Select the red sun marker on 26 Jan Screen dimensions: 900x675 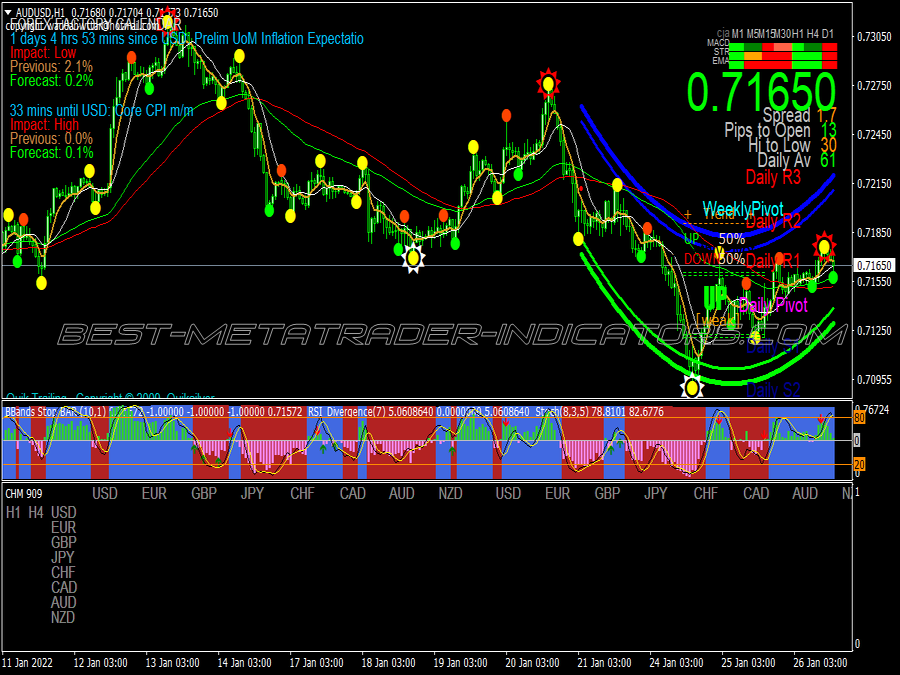[824, 246]
